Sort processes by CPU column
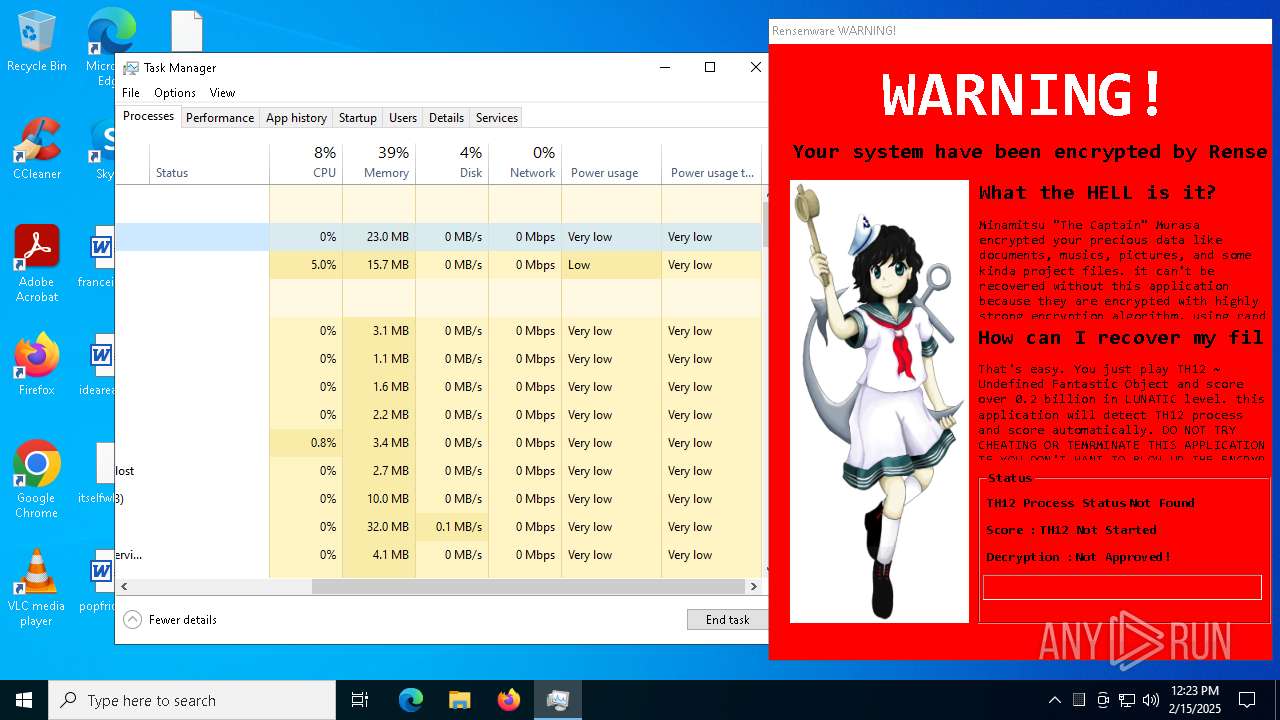Screen dimensions: 1280x720 pos(306,163)
